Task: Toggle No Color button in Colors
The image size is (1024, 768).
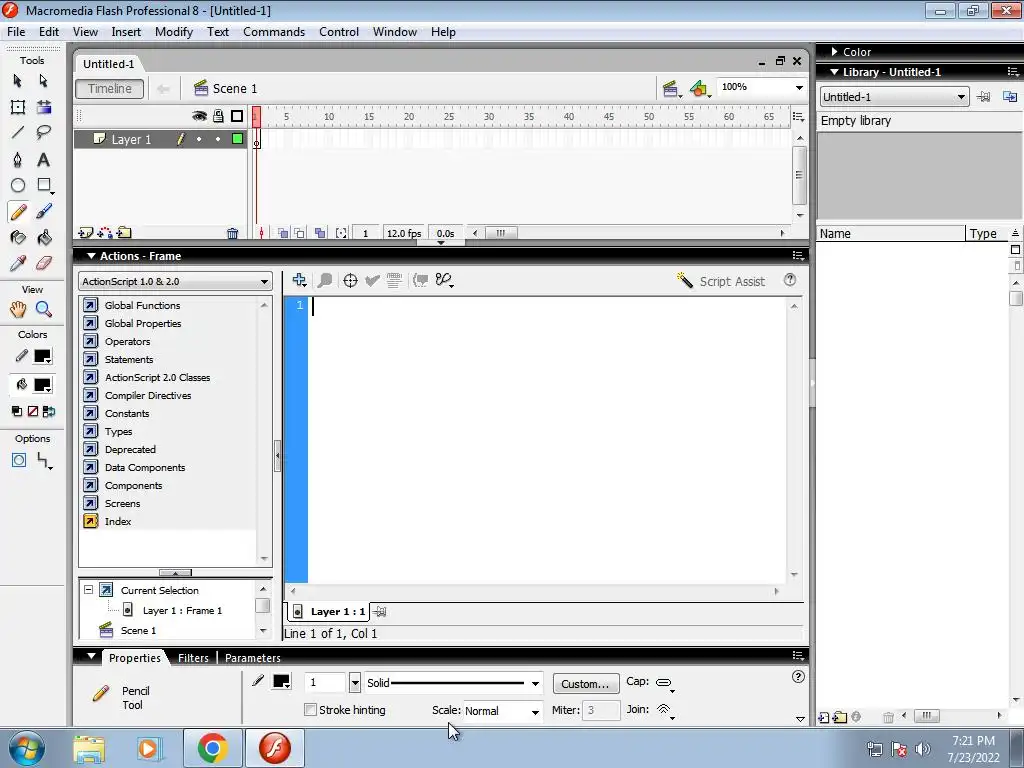Action: pos(33,411)
